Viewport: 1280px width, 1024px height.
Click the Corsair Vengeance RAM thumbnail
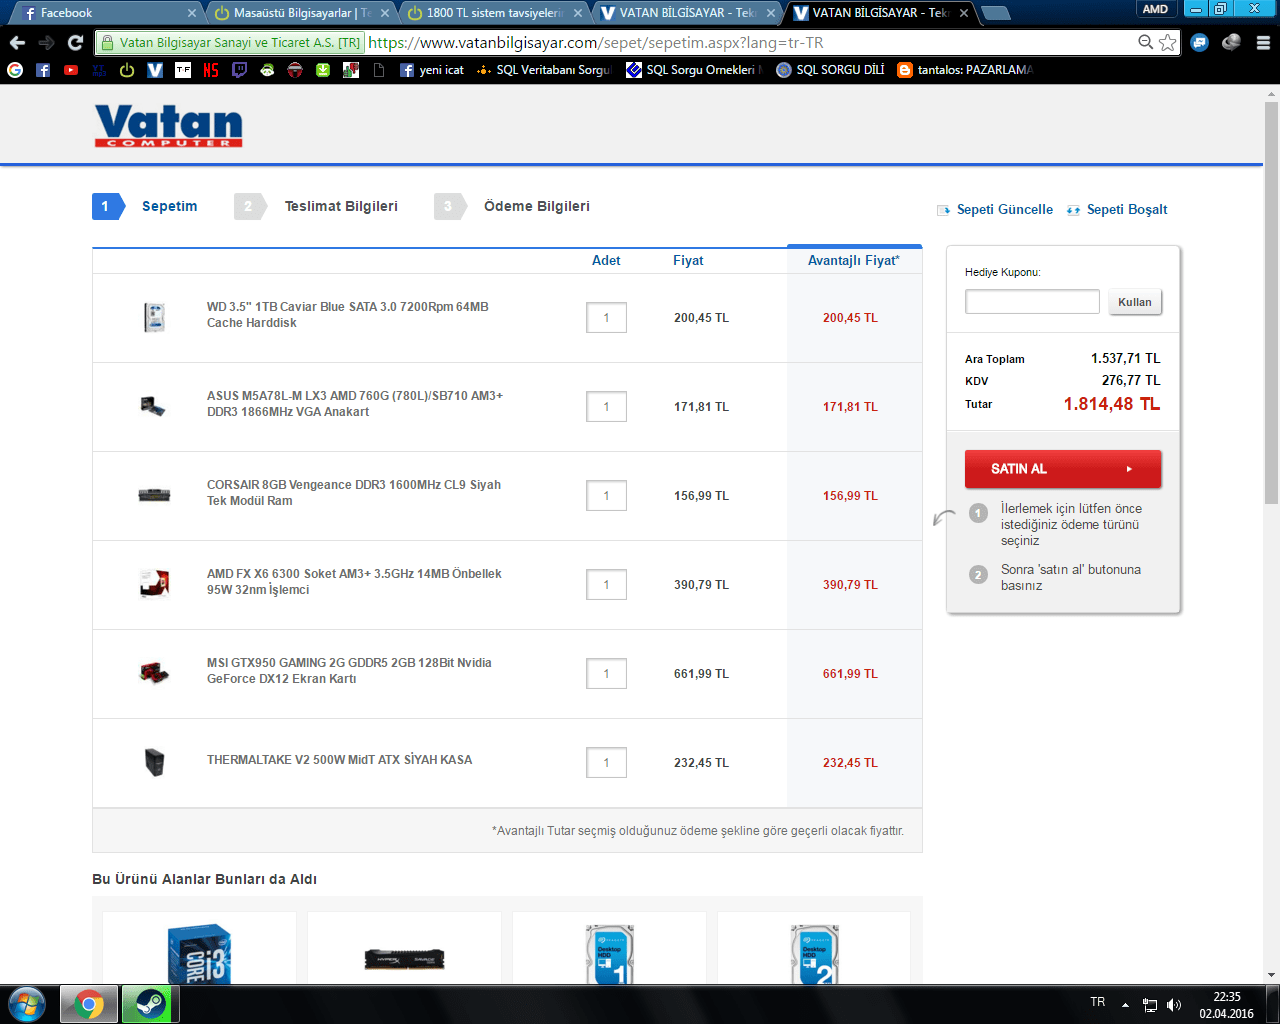coord(154,495)
